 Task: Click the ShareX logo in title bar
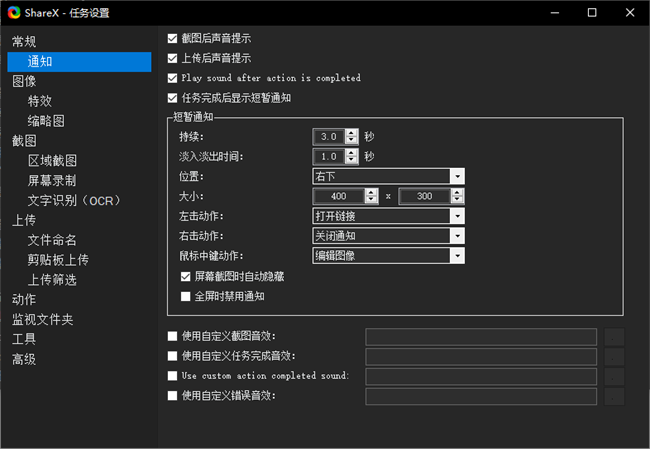point(13,13)
